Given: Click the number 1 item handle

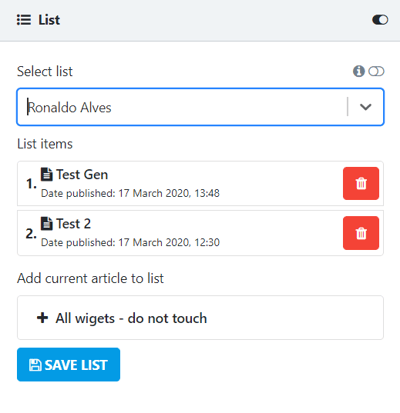Looking at the screenshot, I should click(x=31, y=184).
